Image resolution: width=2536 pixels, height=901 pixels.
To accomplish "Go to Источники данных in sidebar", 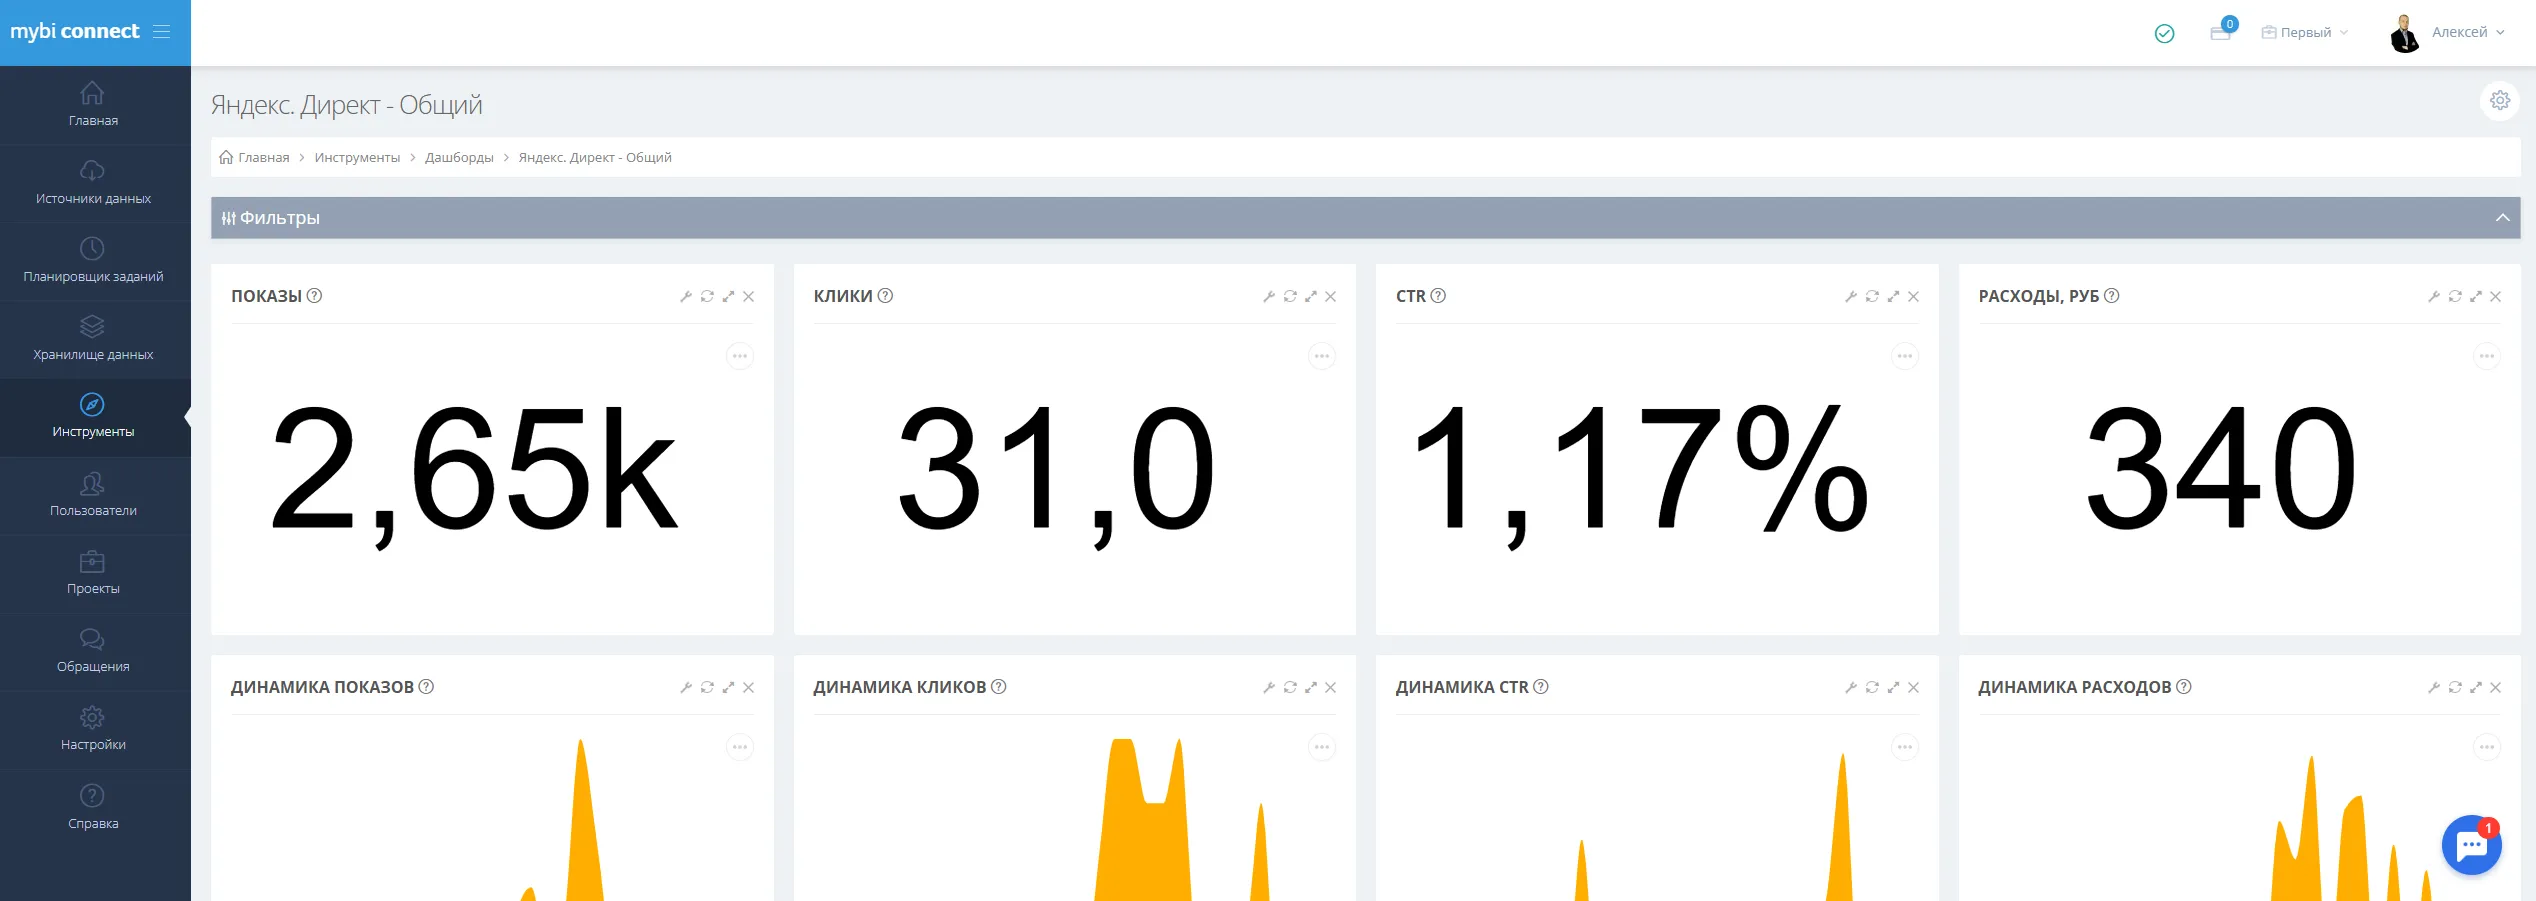I will point(93,184).
